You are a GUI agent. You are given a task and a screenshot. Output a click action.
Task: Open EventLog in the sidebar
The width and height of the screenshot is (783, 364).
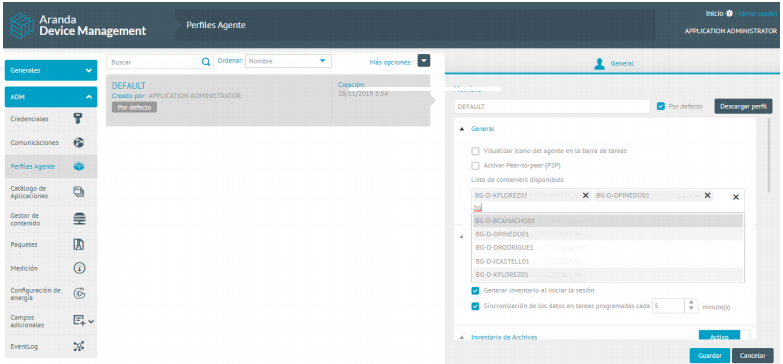(51, 346)
